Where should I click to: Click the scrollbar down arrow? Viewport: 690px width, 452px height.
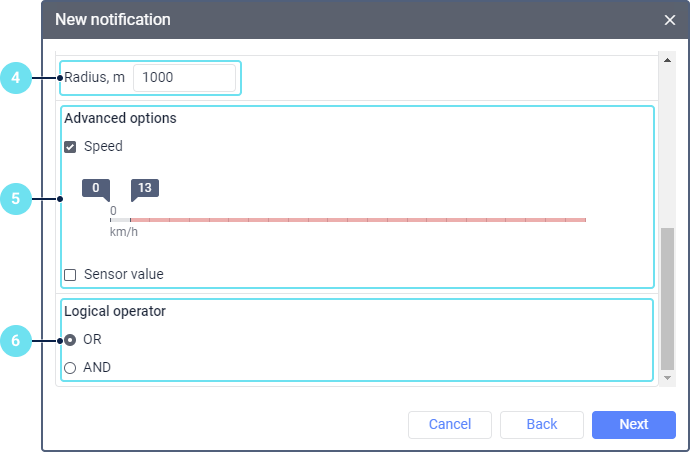[x=667, y=378]
